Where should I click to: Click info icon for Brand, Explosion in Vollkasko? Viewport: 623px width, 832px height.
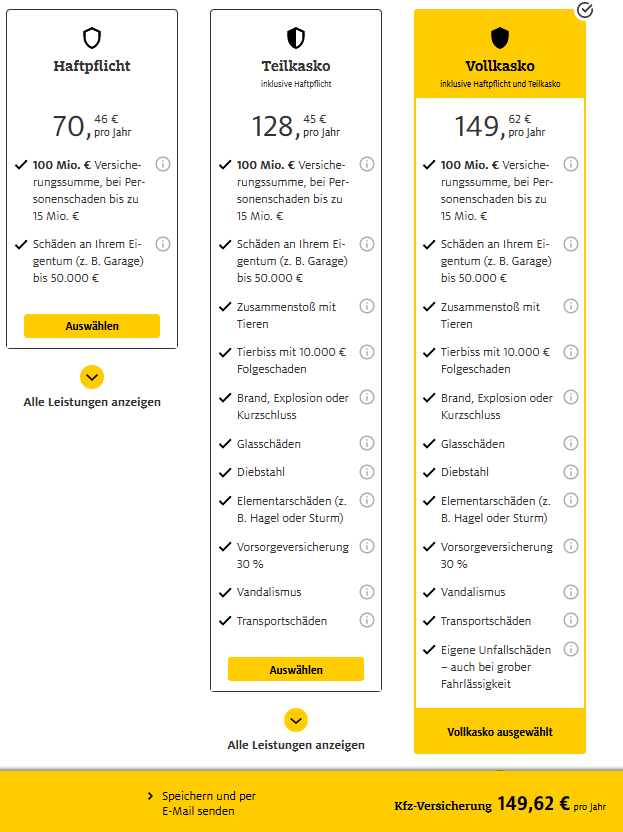tap(571, 398)
